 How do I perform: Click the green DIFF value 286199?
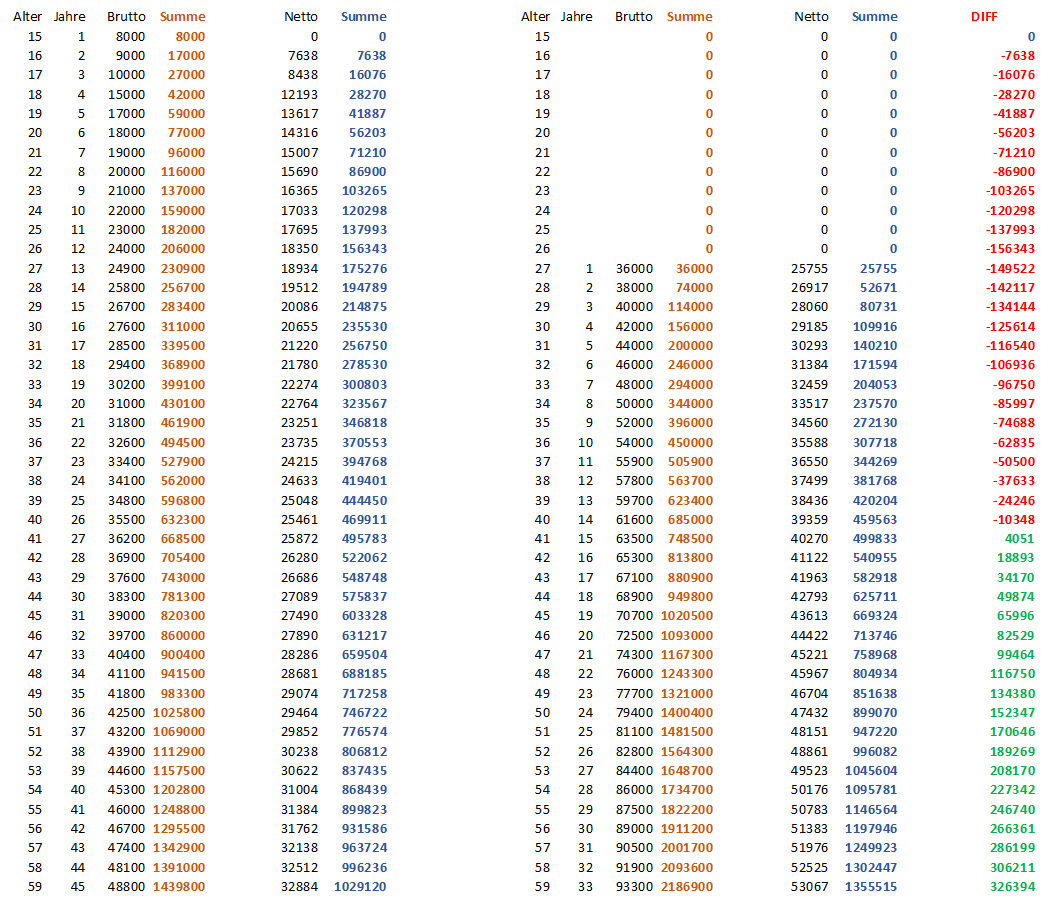[1012, 847]
